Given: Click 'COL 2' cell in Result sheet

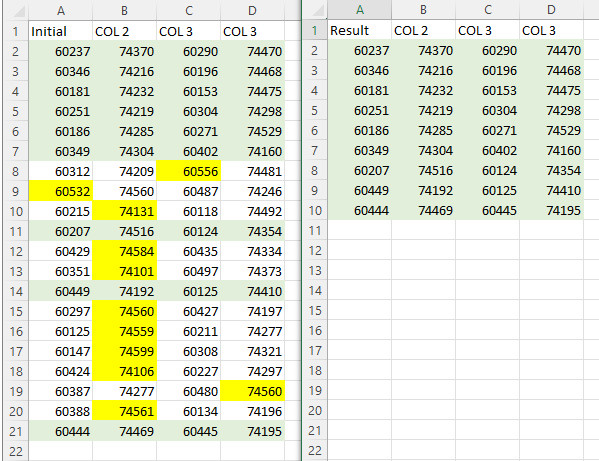Looking at the screenshot, I should [x=423, y=30].
